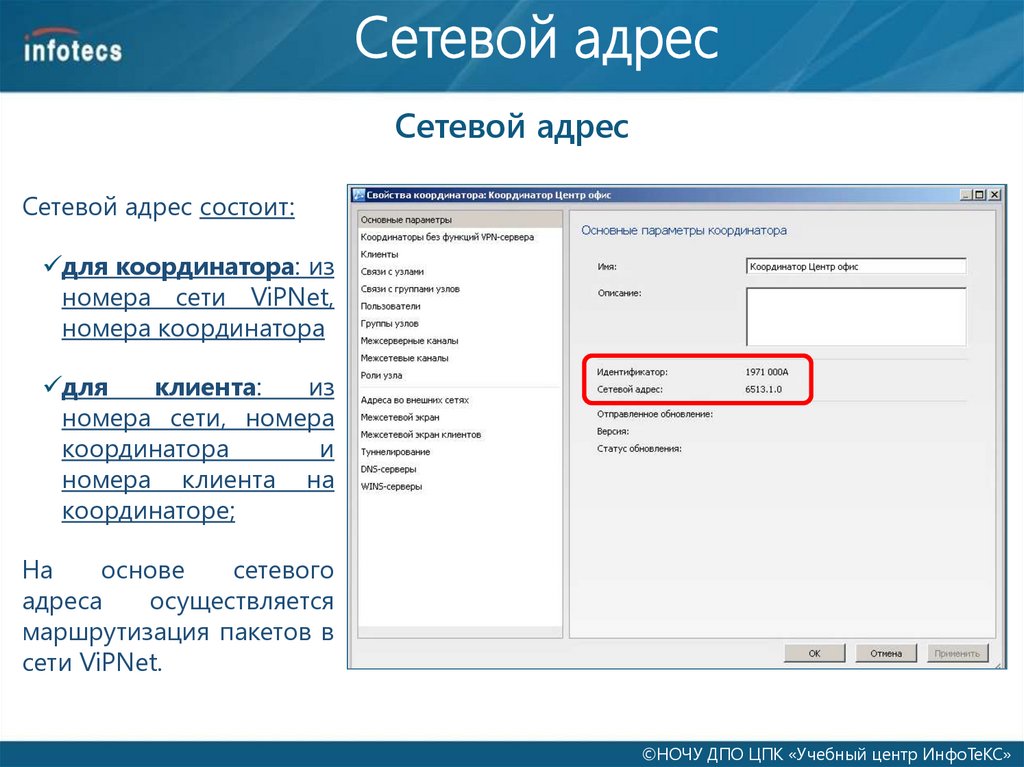1024x767 pixels.
Task: Click the "Отправленное обновление:" label
Action: pyautogui.click(x=655, y=414)
